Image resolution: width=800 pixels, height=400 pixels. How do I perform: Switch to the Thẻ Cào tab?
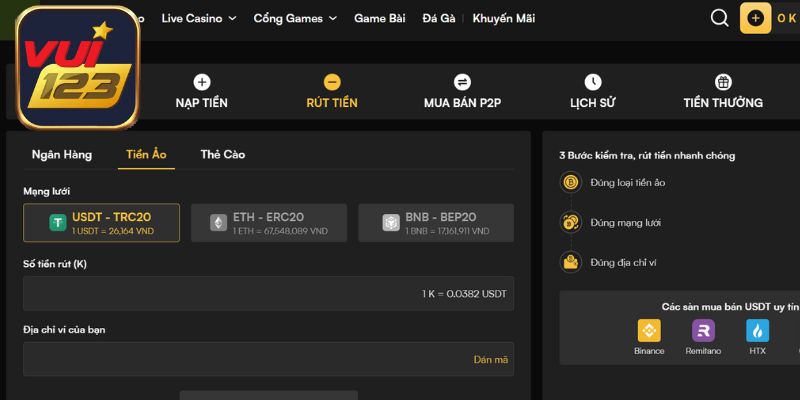[222, 154]
